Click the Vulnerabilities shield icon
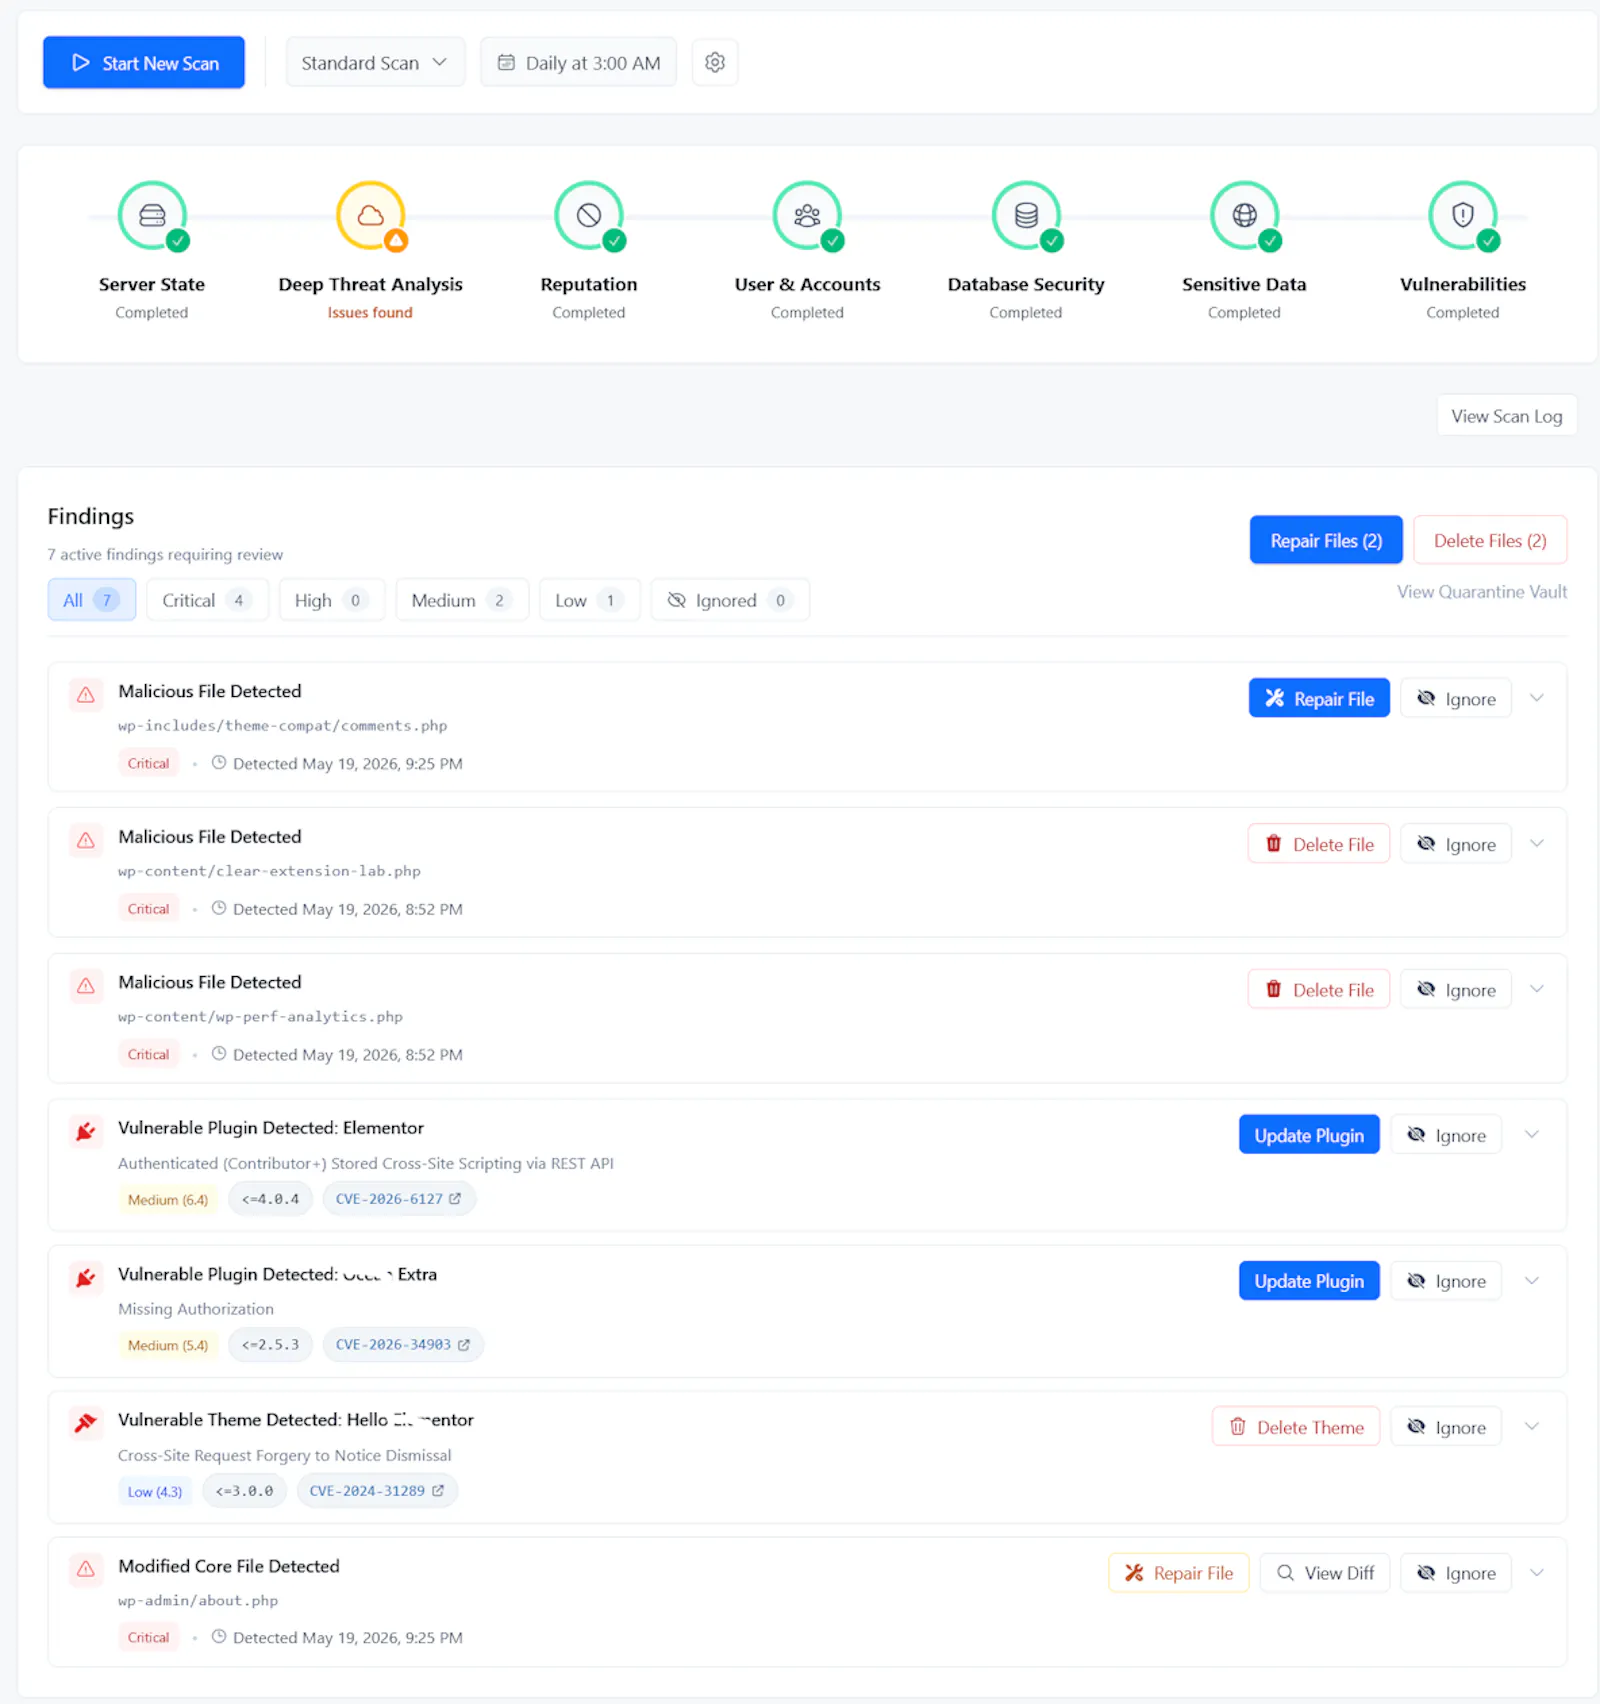The image size is (1600, 1704). (1463, 215)
